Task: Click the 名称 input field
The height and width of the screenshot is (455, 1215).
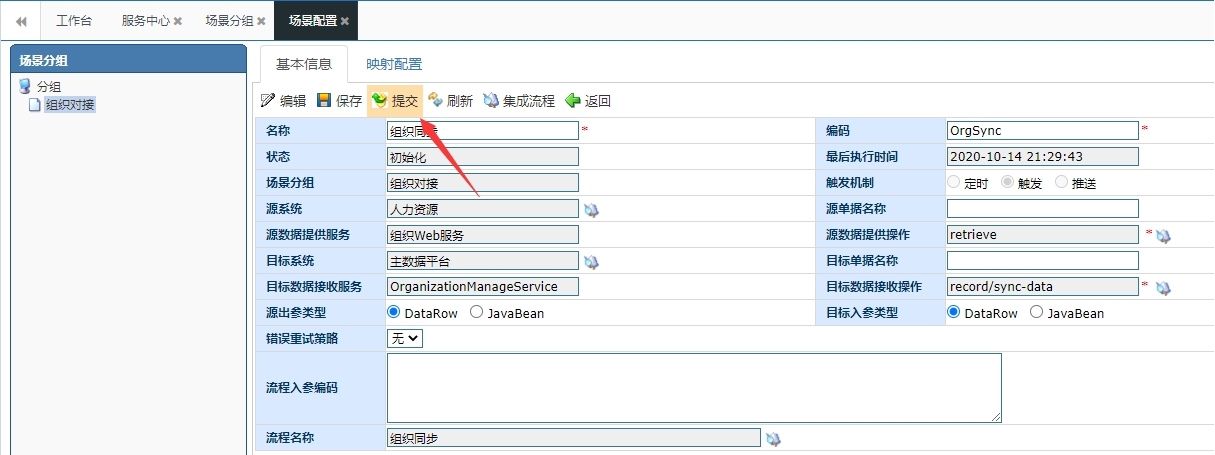Action: coord(483,130)
